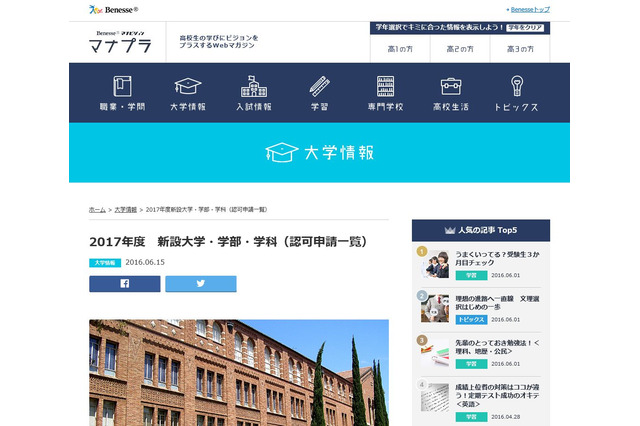The width and height of the screenshot is (640, 426).
Task: Click the マナプラ site logo
Action: coord(120,42)
